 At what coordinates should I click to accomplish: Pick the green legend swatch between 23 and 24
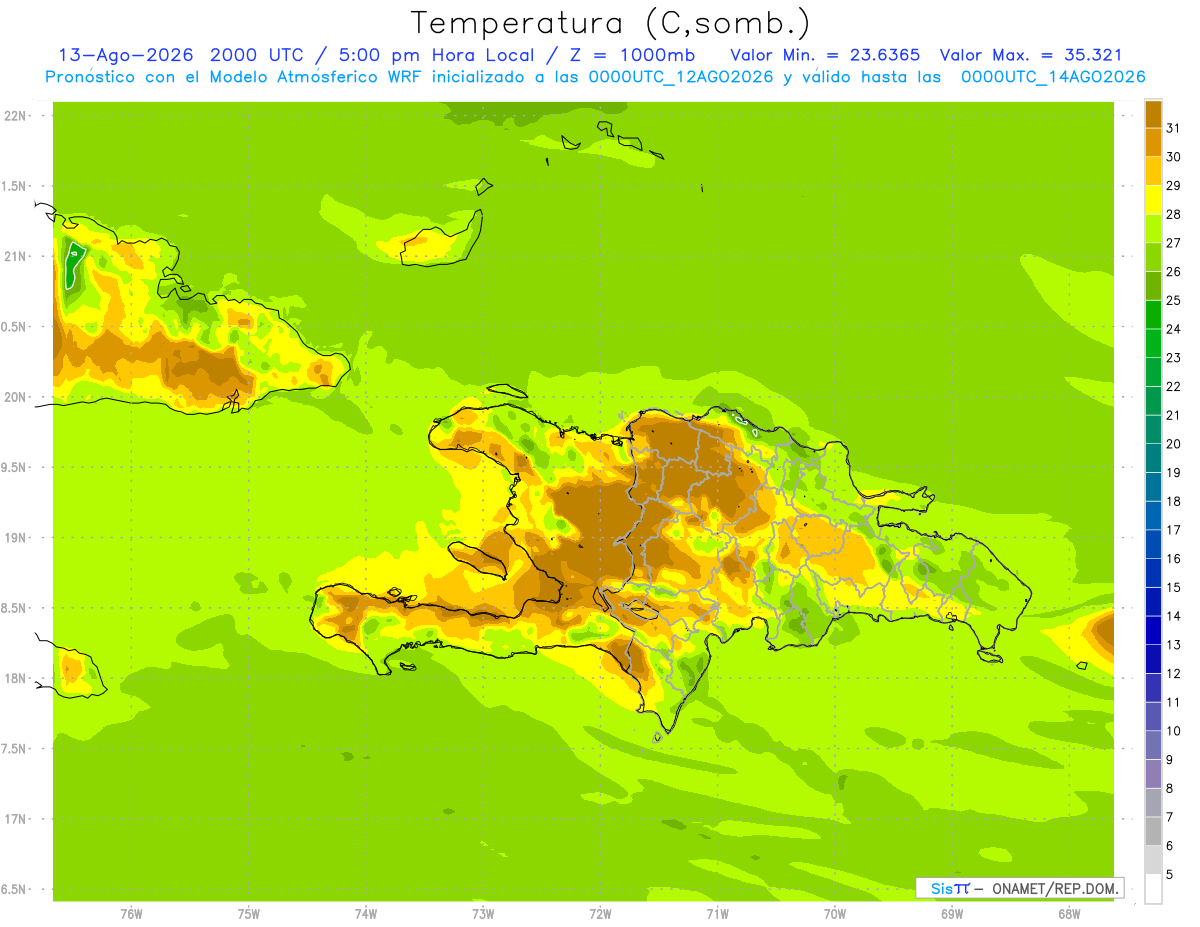(x=1153, y=343)
